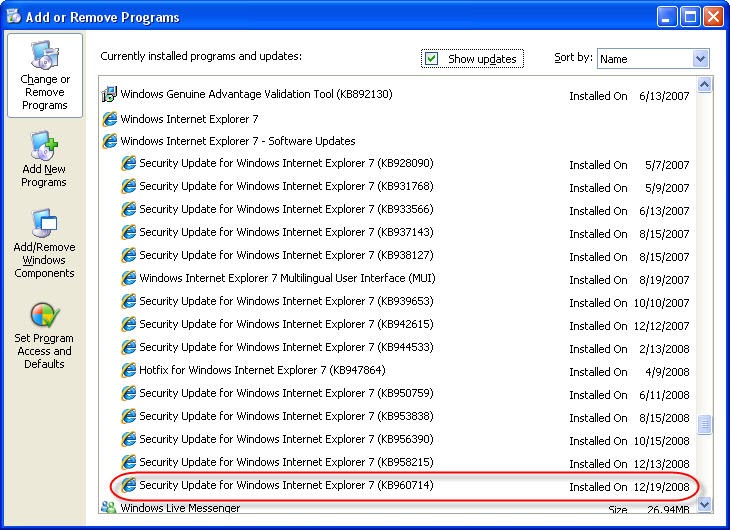Select IE7 Multilingual User Interface (MUI) entry text

287,279
